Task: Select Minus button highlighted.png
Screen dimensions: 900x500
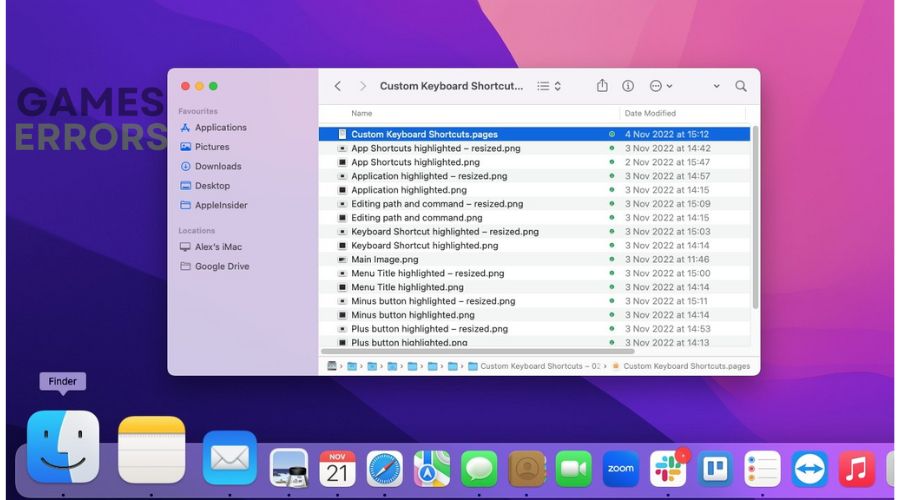Action: pos(534,315)
